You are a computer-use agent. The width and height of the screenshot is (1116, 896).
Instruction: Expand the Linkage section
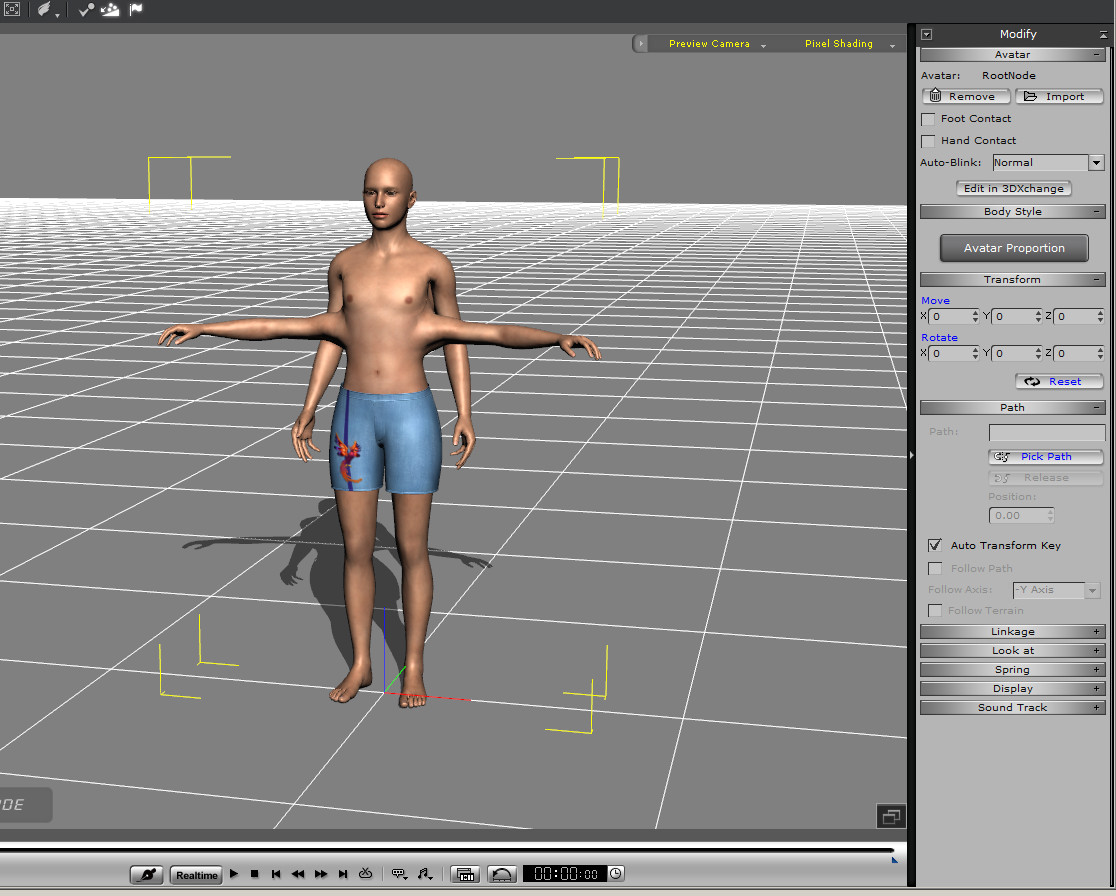coord(1012,632)
